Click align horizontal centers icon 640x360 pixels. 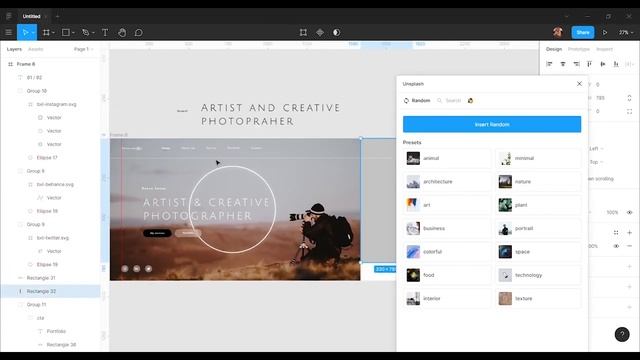pos(563,64)
